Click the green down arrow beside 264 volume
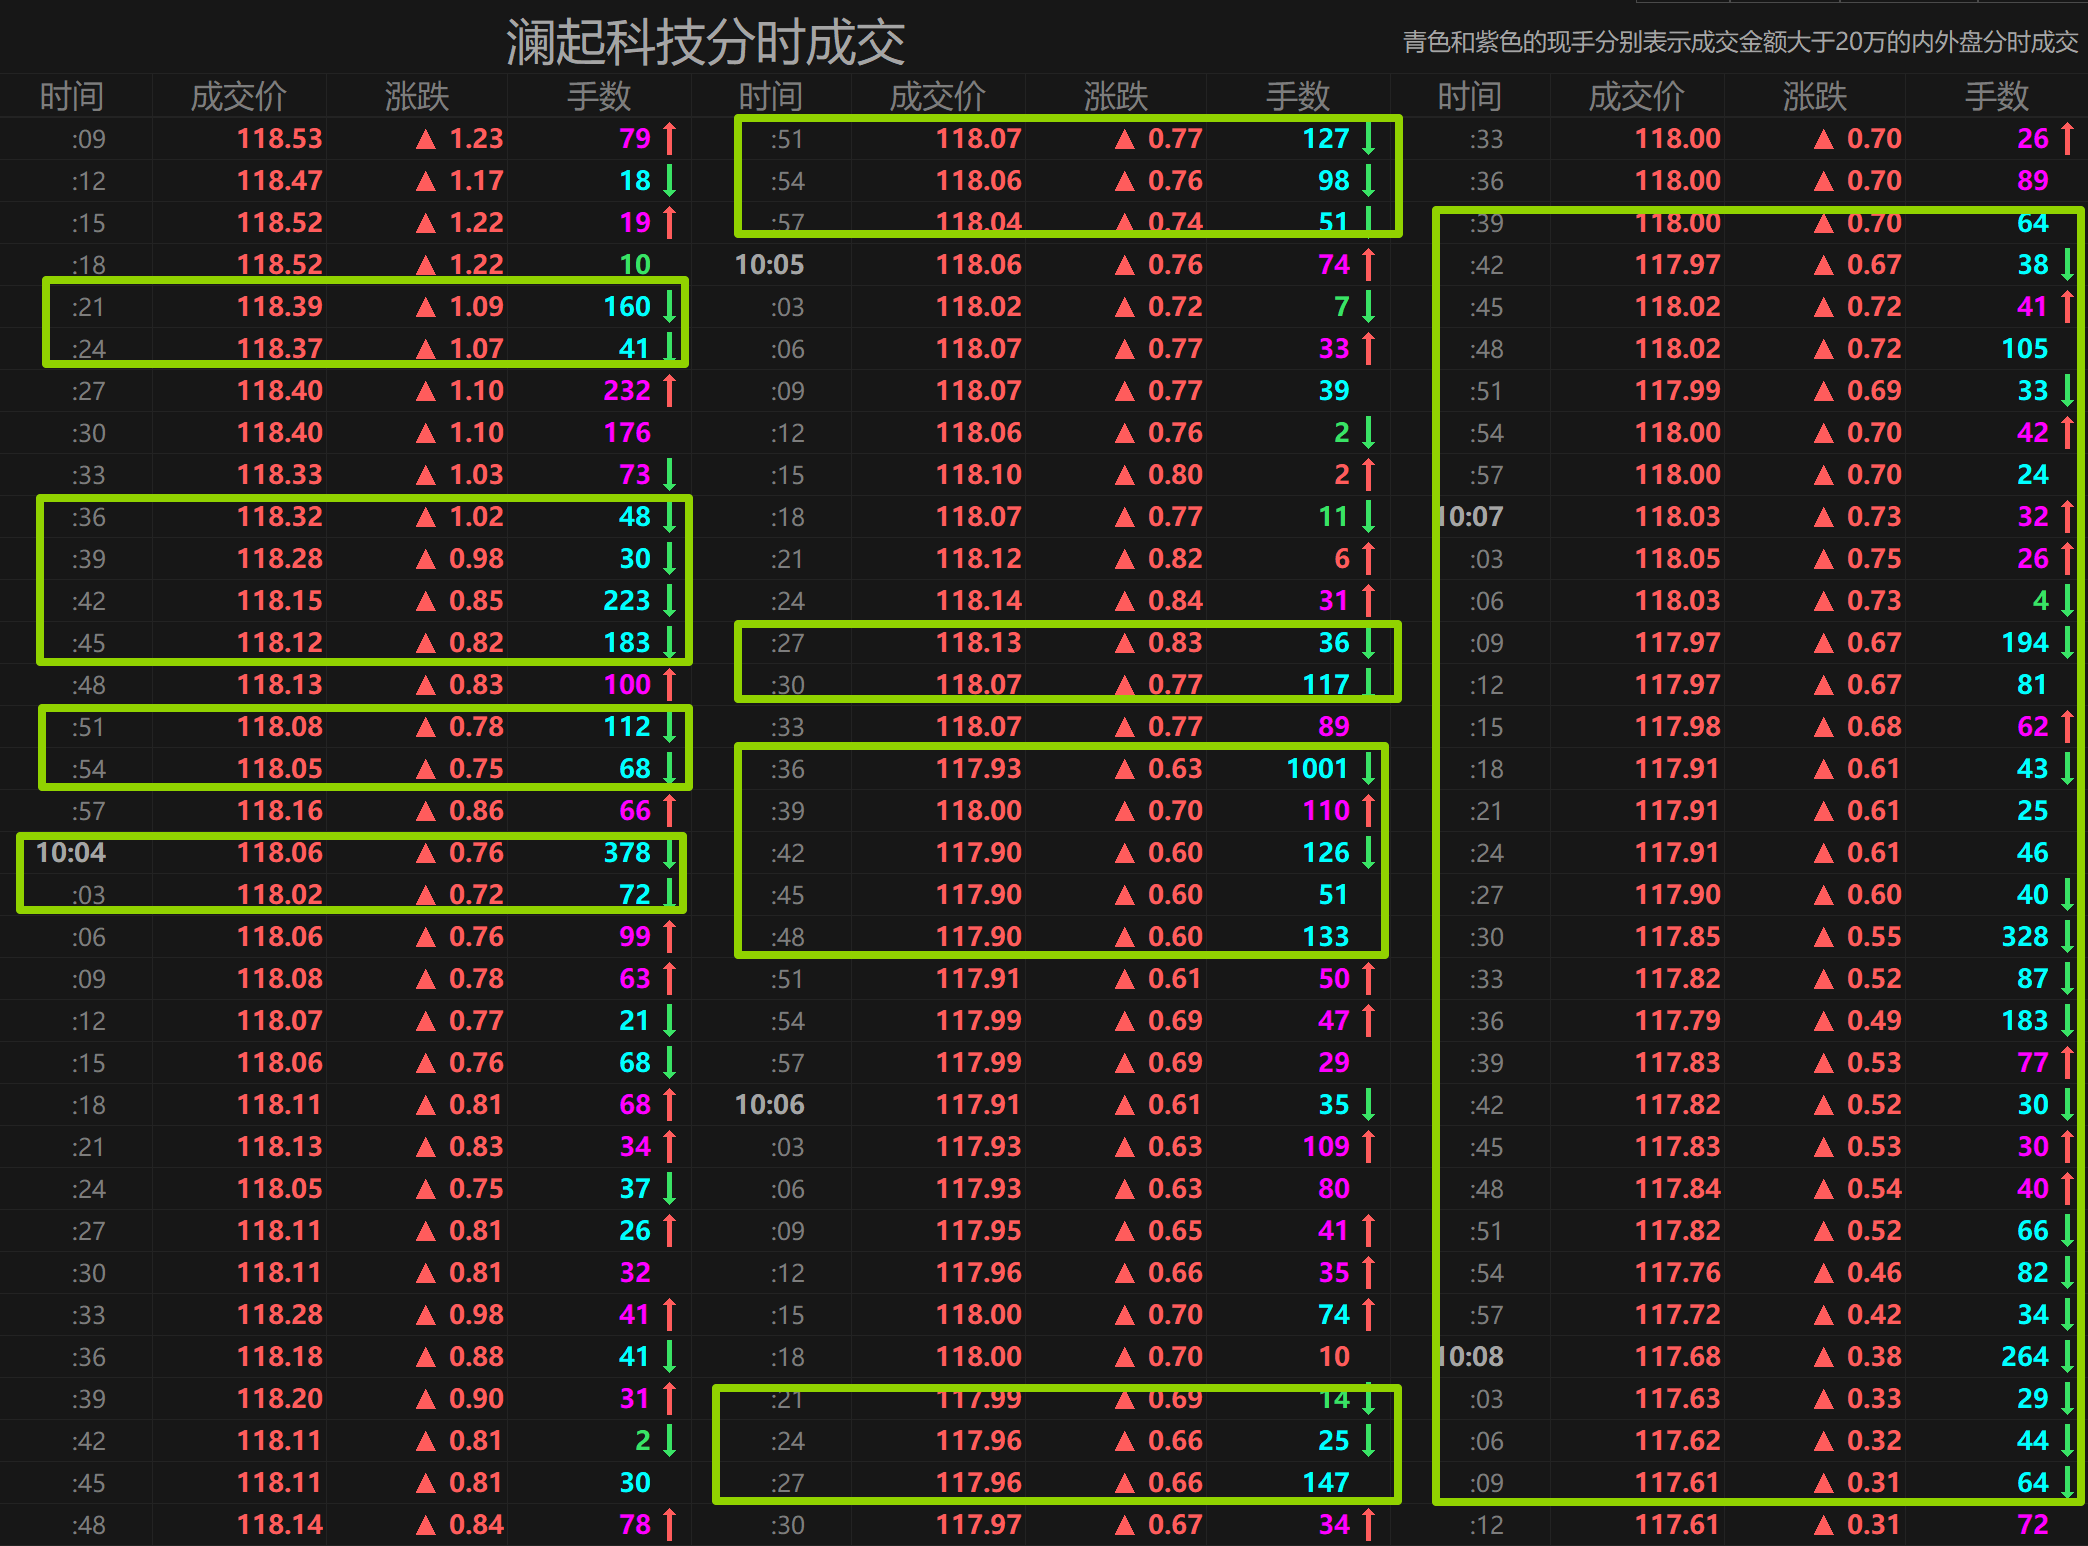Screen dimensions: 2088x1546 [2067, 1356]
